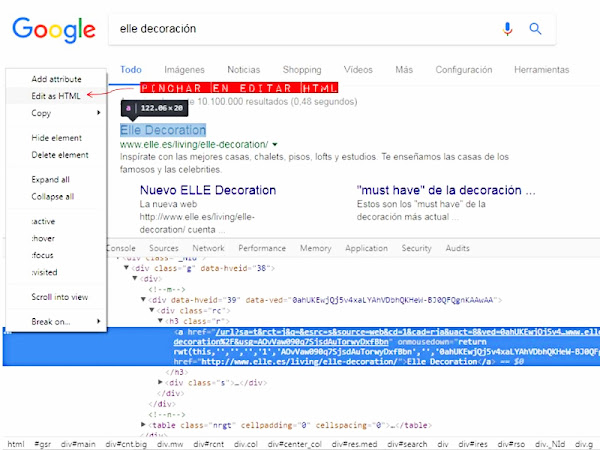Open the Todo results tab
Screen dimensions: 600x450
pos(131,70)
